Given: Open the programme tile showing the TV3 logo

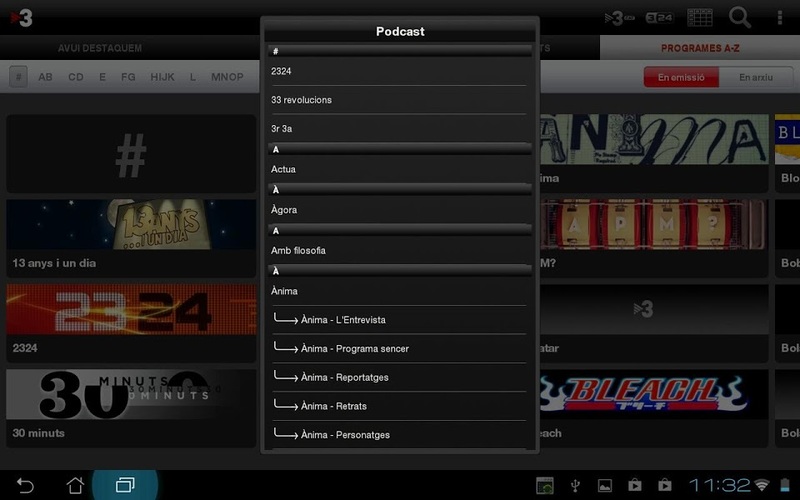Looking at the screenshot, I should coord(654,323).
